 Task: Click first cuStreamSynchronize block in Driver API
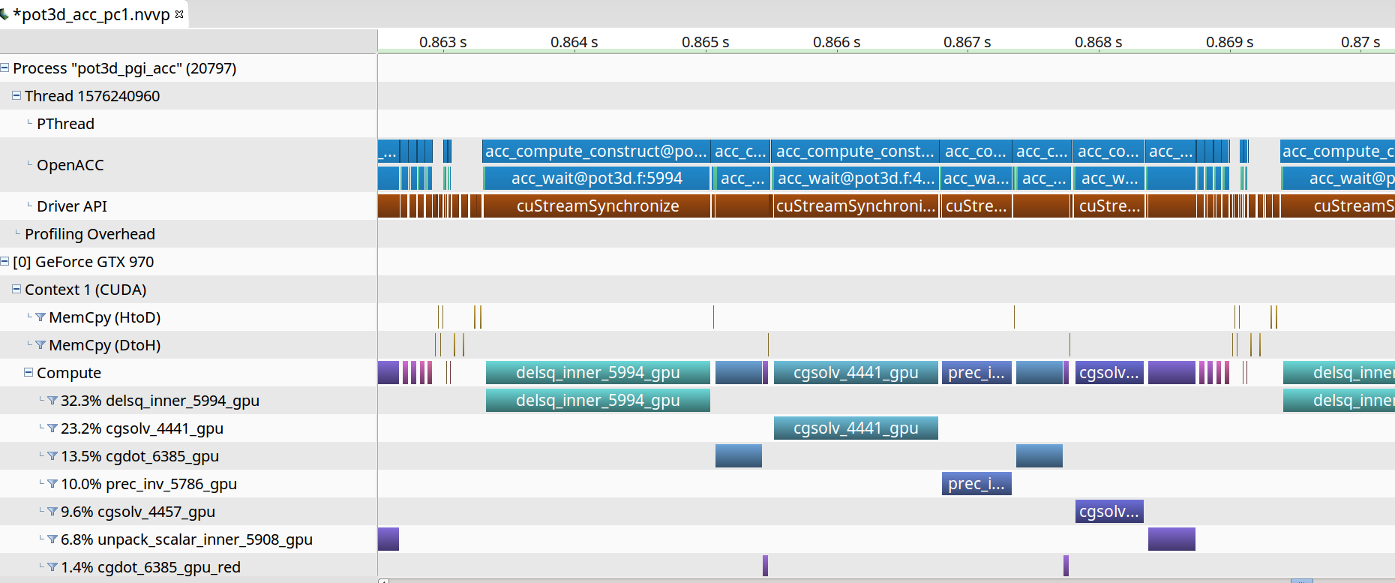click(x=596, y=207)
